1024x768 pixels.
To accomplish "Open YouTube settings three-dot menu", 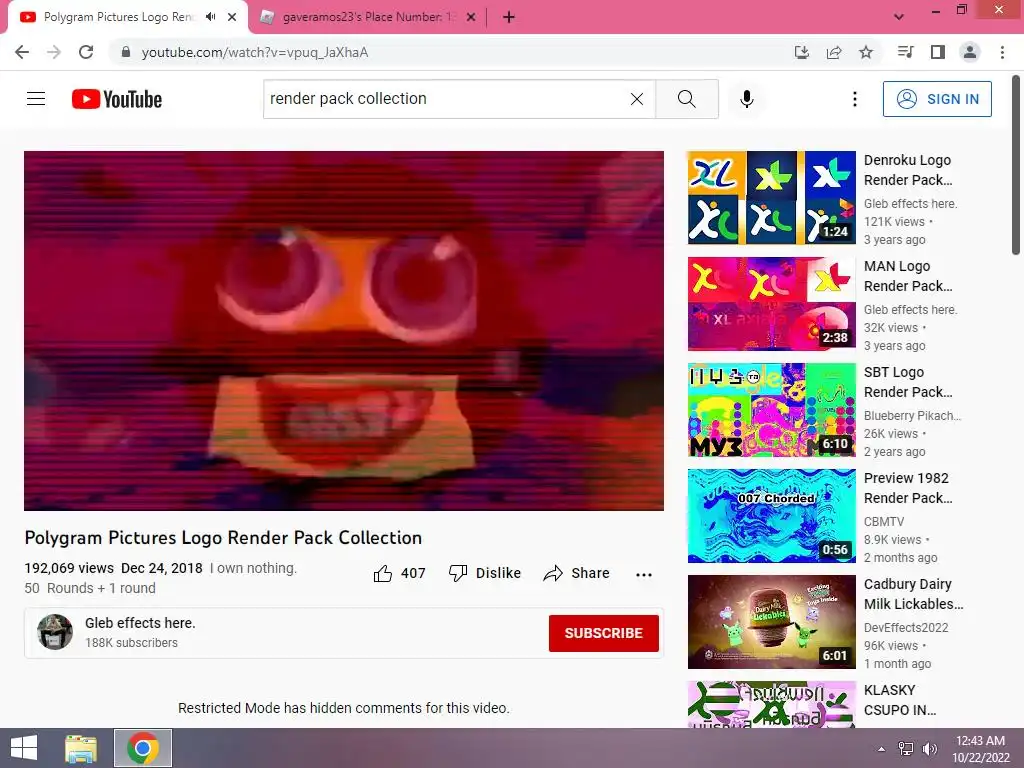I will [x=854, y=99].
